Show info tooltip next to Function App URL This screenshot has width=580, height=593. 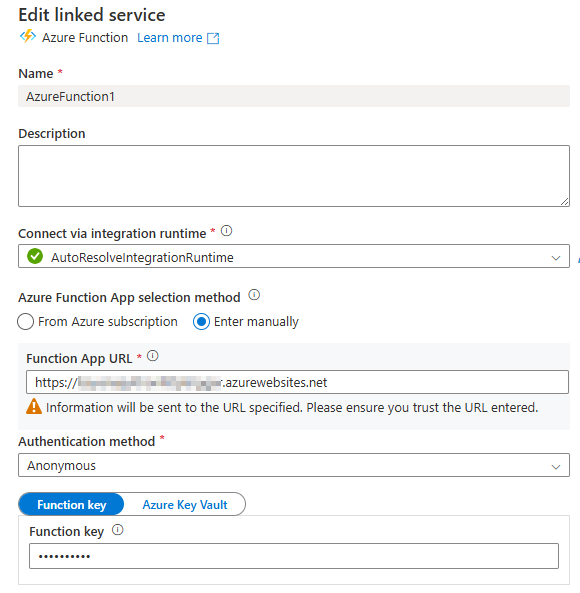pyautogui.click(x=153, y=355)
